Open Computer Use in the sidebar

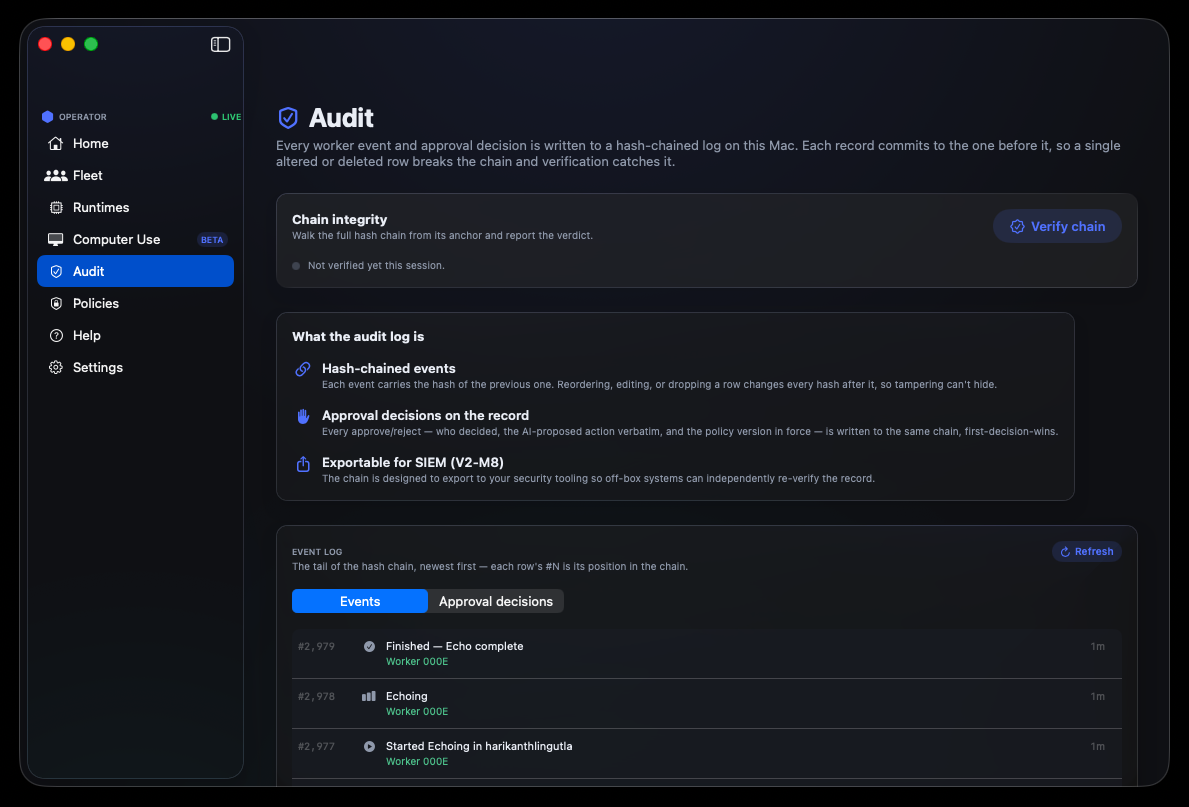pyautogui.click(x=135, y=240)
